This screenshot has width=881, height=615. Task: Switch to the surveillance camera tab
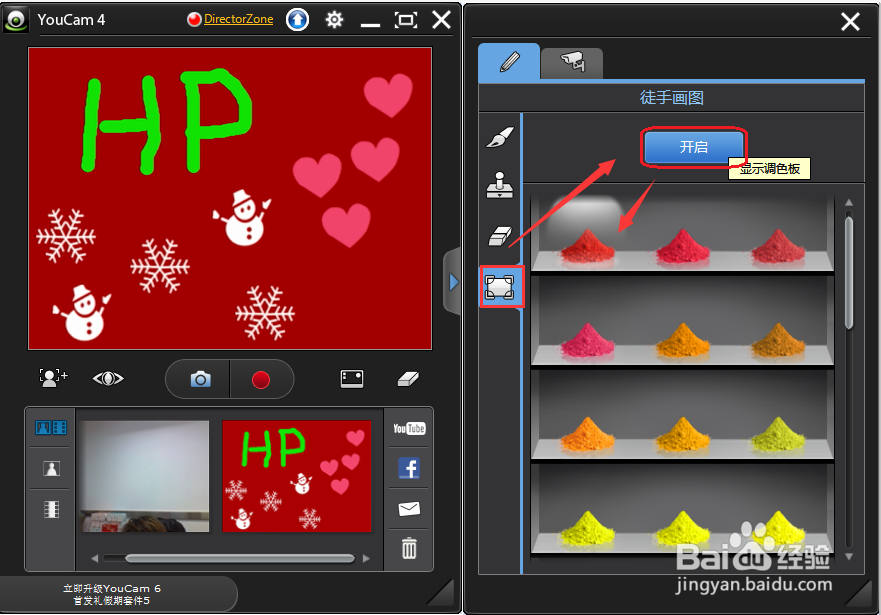coord(572,62)
